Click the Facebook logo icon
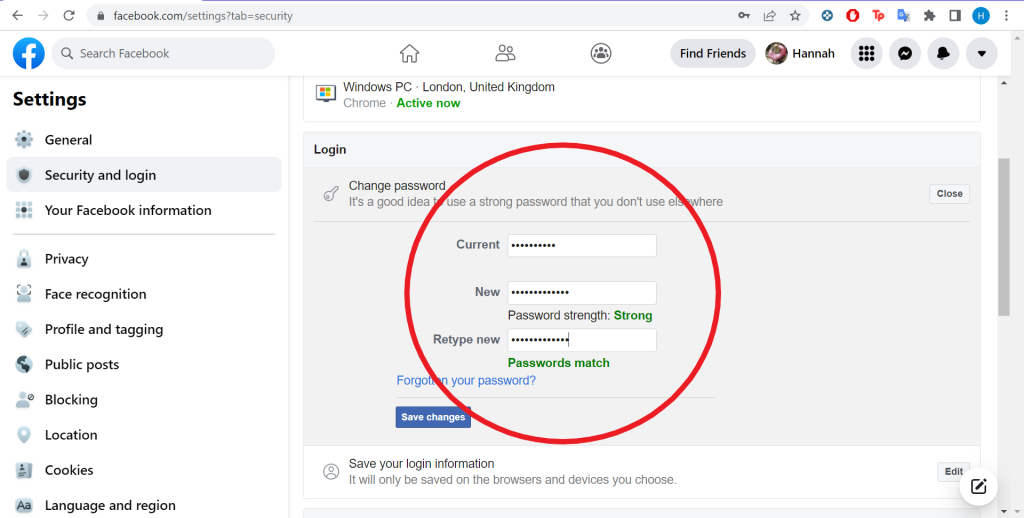Screen dimensions: 1024x518 (x=28, y=54)
